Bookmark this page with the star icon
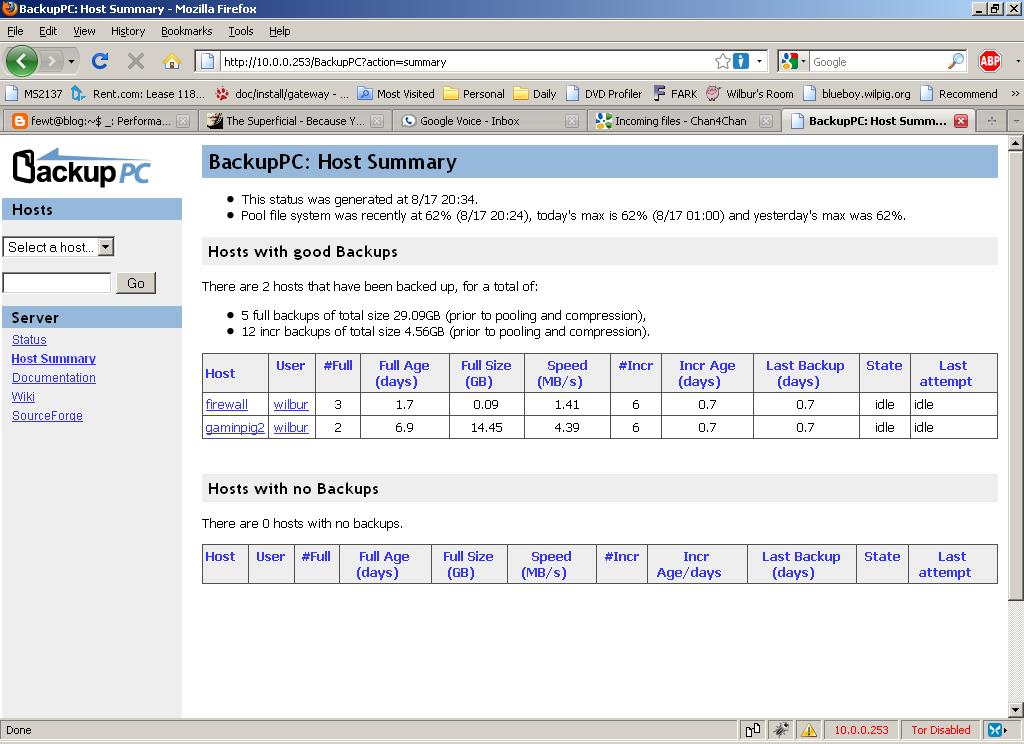 (x=722, y=61)
